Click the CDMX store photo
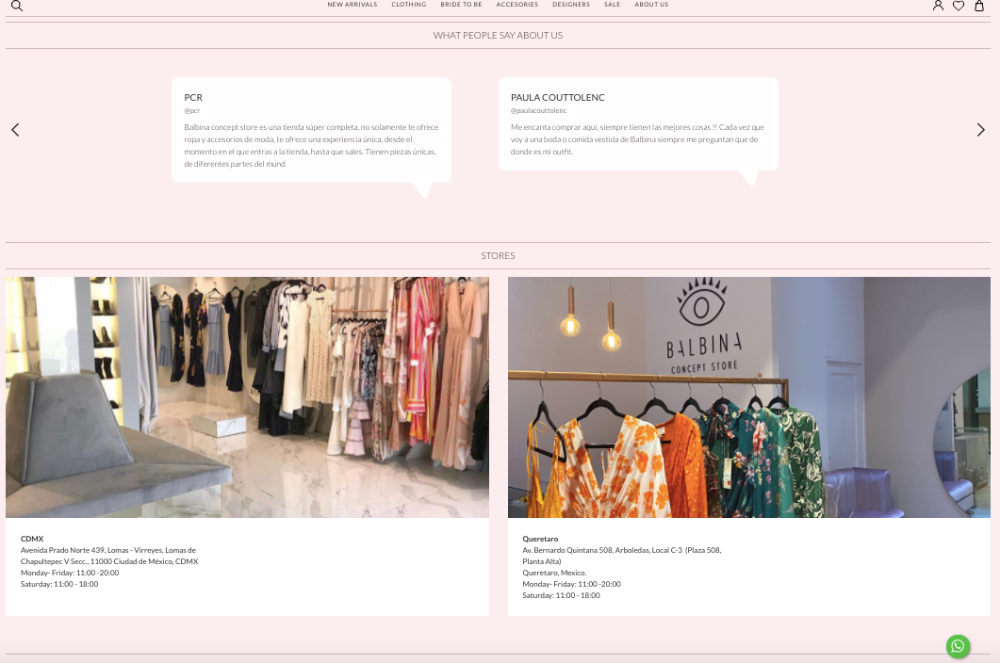The image size is (1000, 663). (247, 397)
